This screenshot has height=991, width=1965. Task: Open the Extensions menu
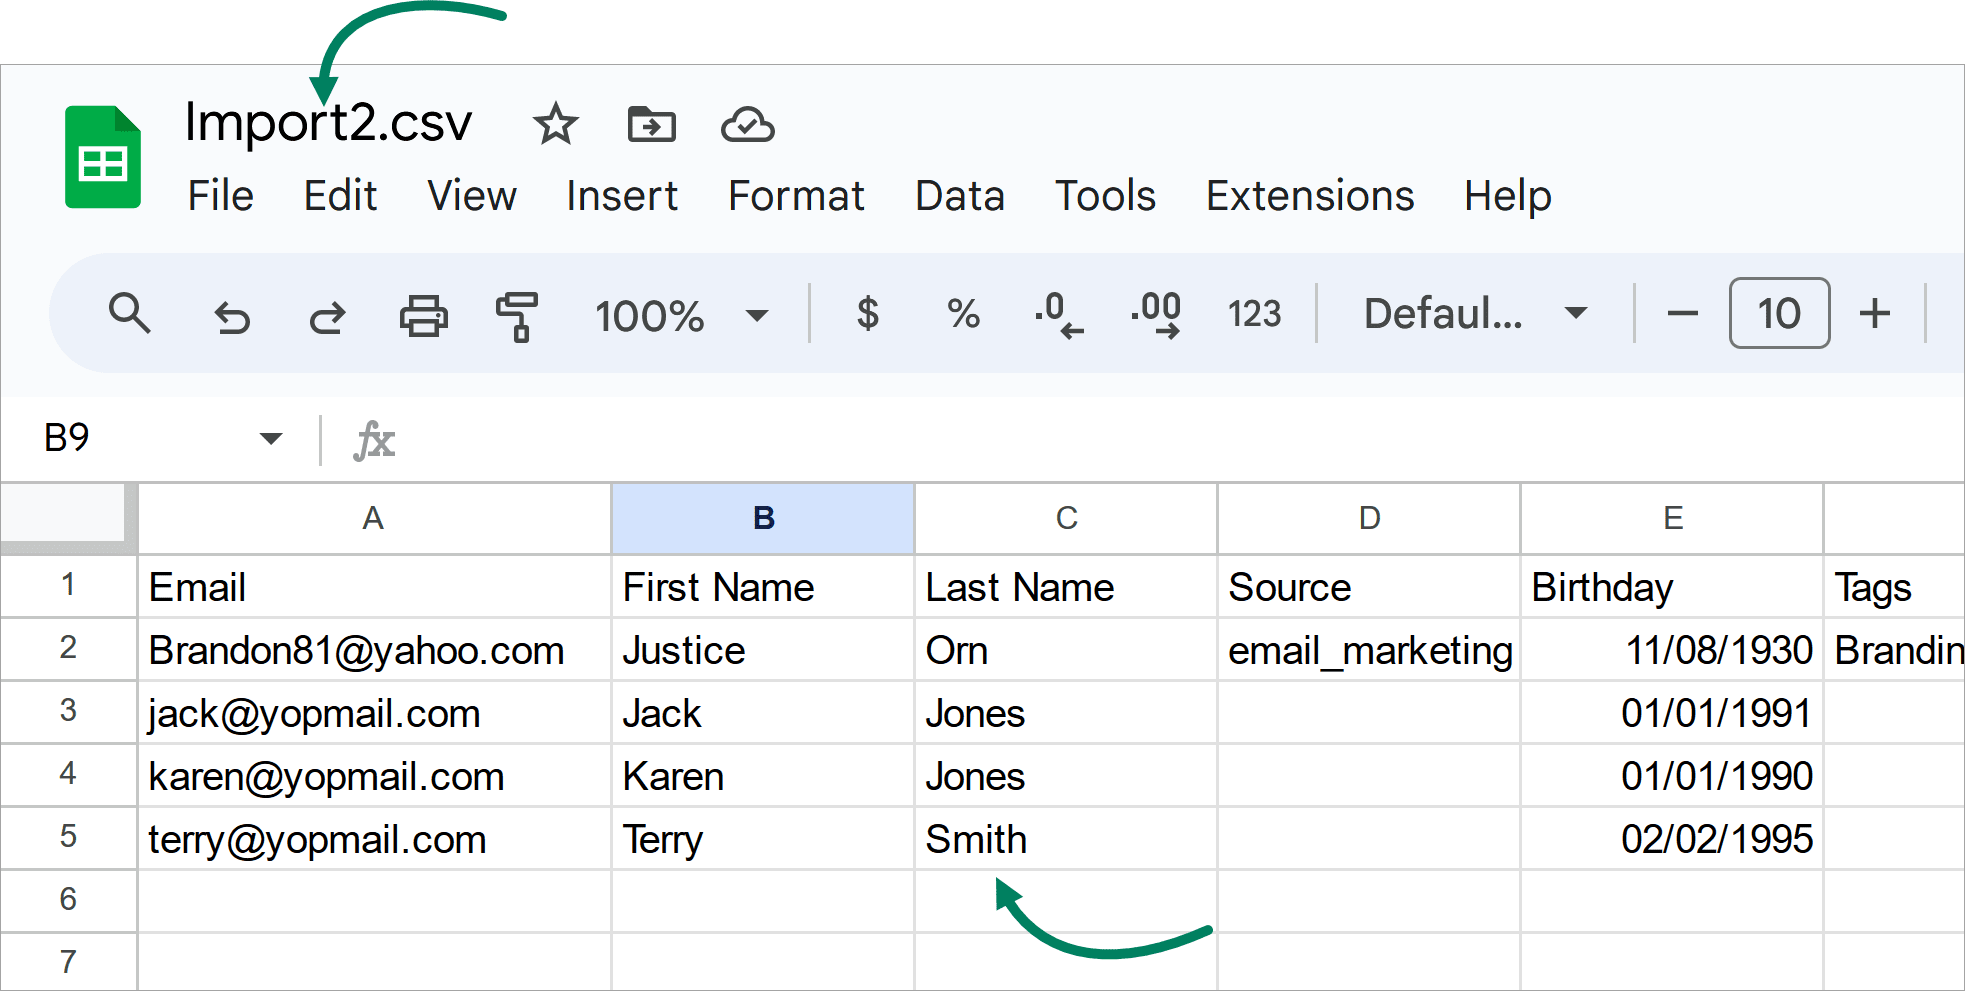tap(1310, 196)
